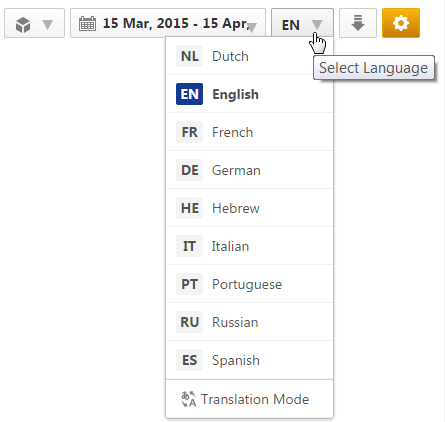445x422 pixels.
Task: Open the orange gear settings button
Action: pos(401,23)
